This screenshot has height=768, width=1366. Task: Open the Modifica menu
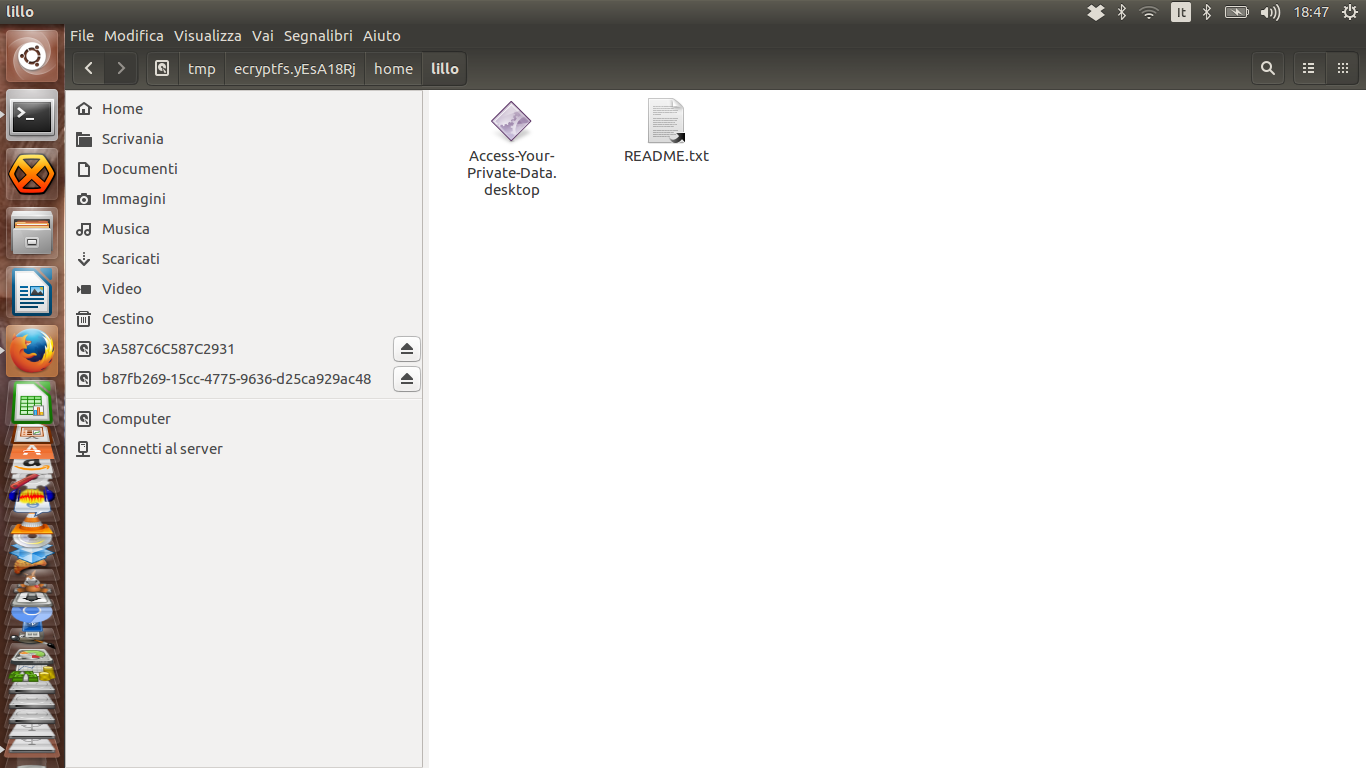[134, 36]
